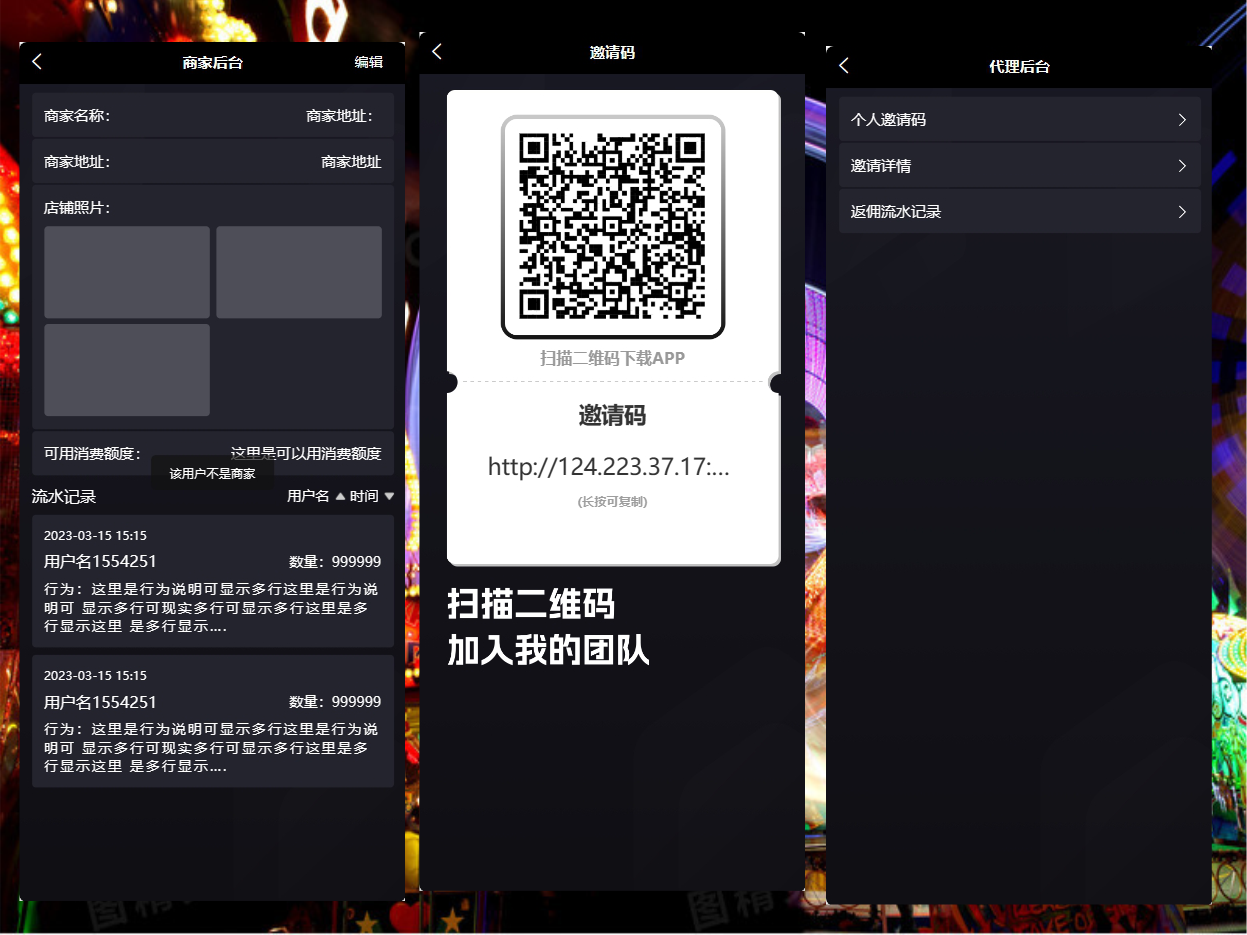Open the first 用户名1554251 record
The image size is (1247, 935).
click(x=212, y=581)
